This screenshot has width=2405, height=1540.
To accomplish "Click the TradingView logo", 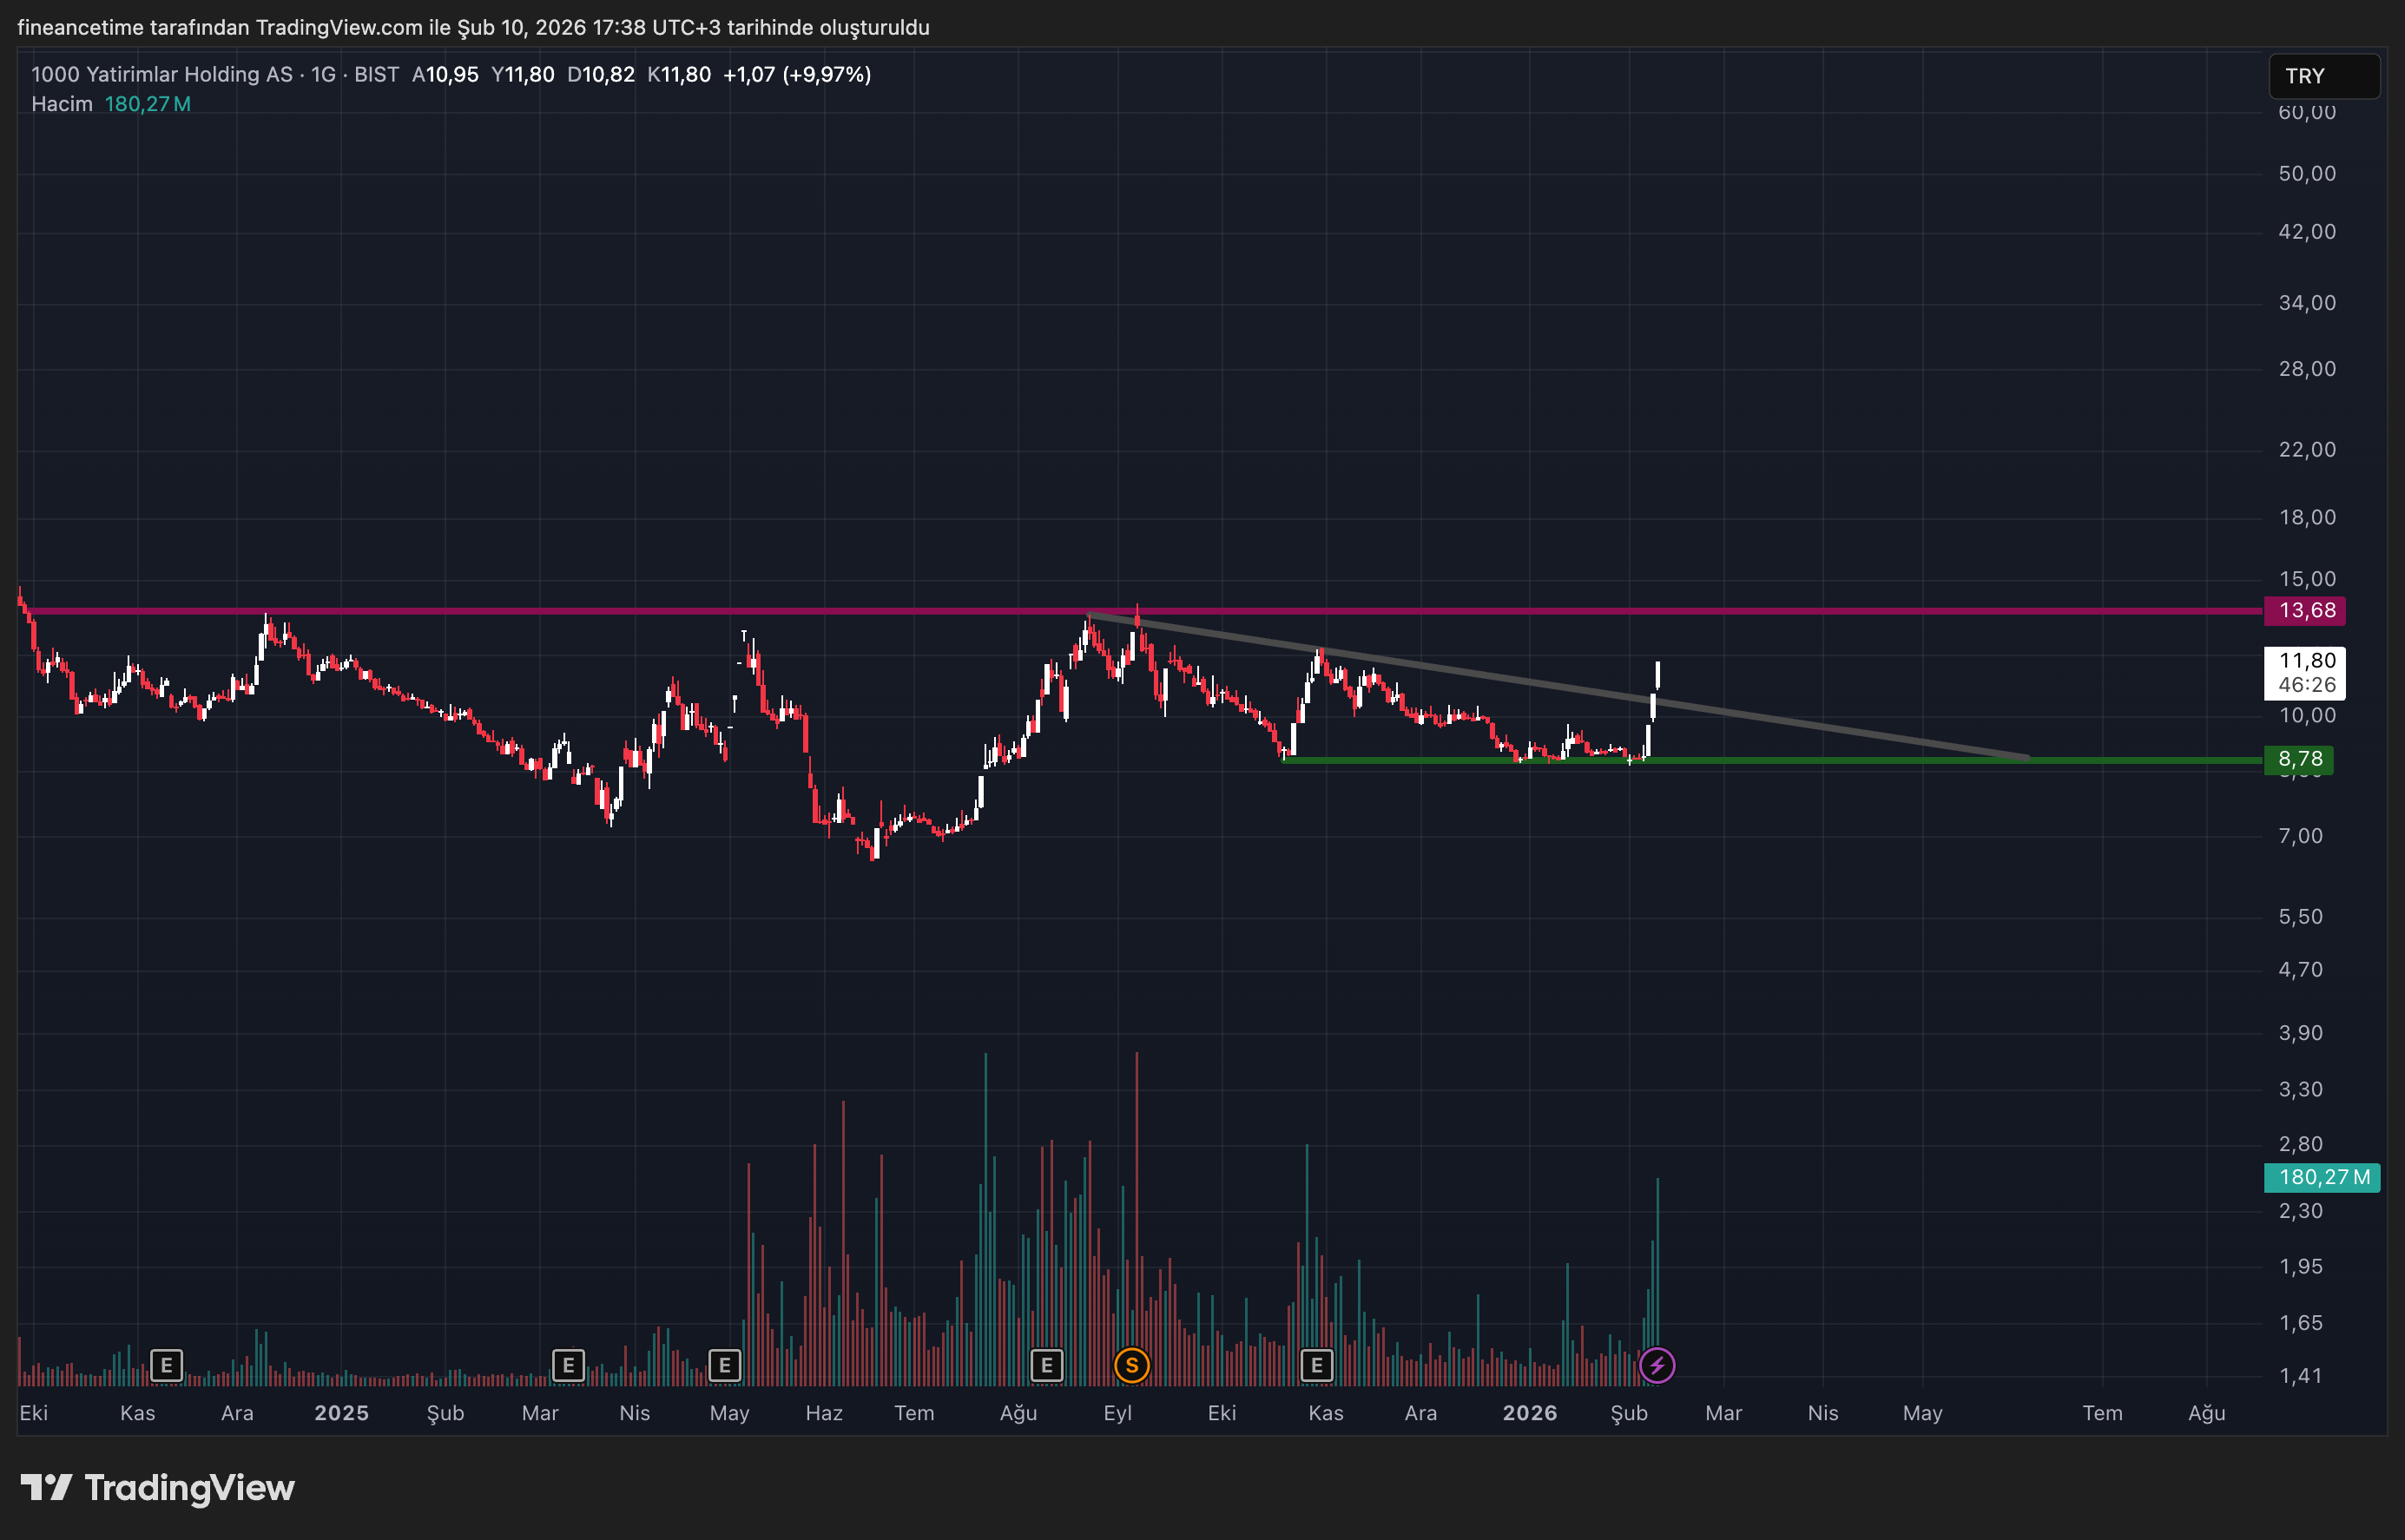I will pos(157,1488).
